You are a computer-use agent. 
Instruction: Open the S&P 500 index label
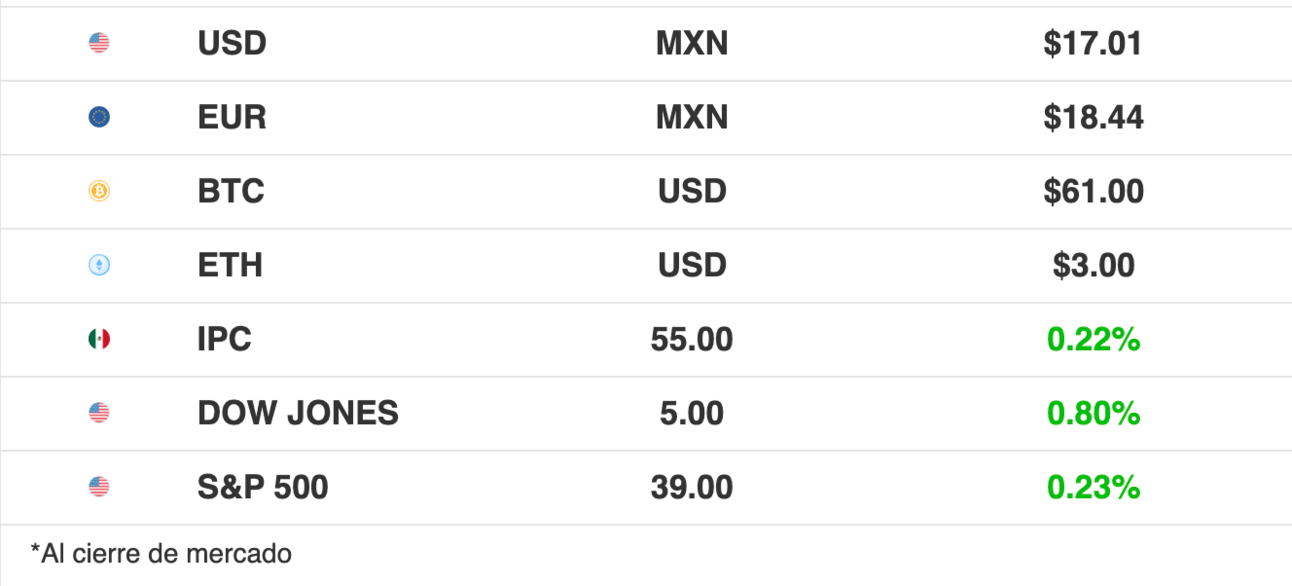pyautogui.click(x=263, y=488)
